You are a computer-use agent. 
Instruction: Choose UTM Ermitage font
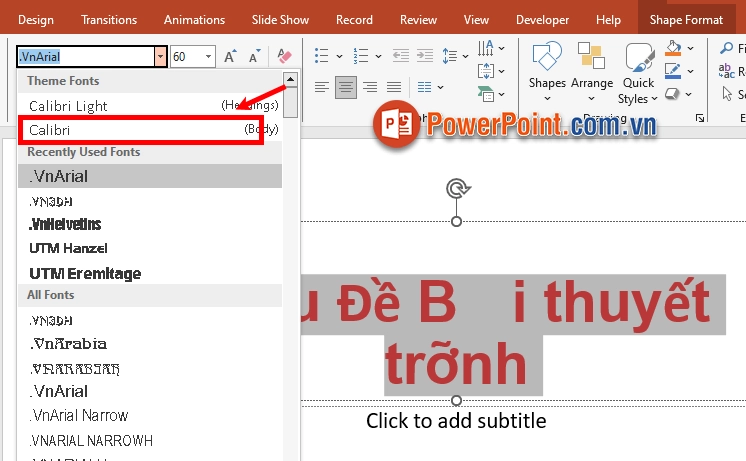pyautogui.click(x=149, y=273)
